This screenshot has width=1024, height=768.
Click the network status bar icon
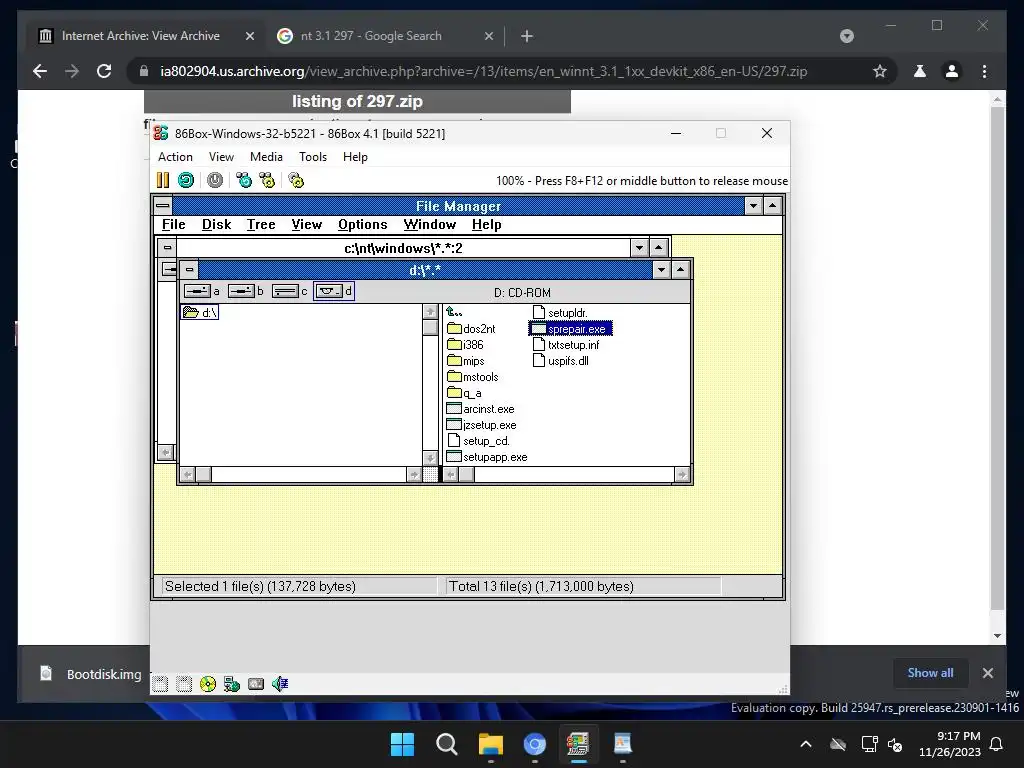(x=232, y=684)
